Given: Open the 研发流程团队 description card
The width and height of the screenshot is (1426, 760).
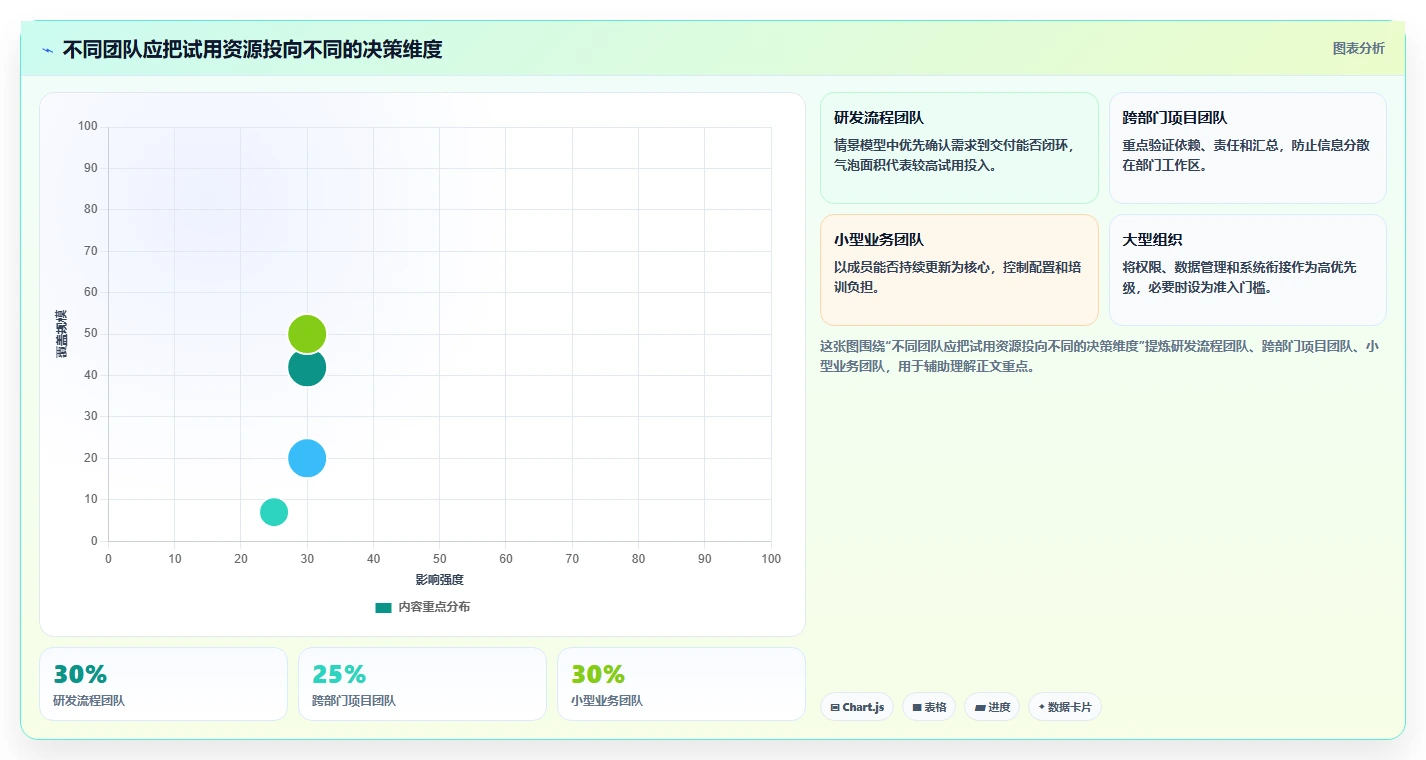Looking at the screenshot, I should (x=960, y=148).
